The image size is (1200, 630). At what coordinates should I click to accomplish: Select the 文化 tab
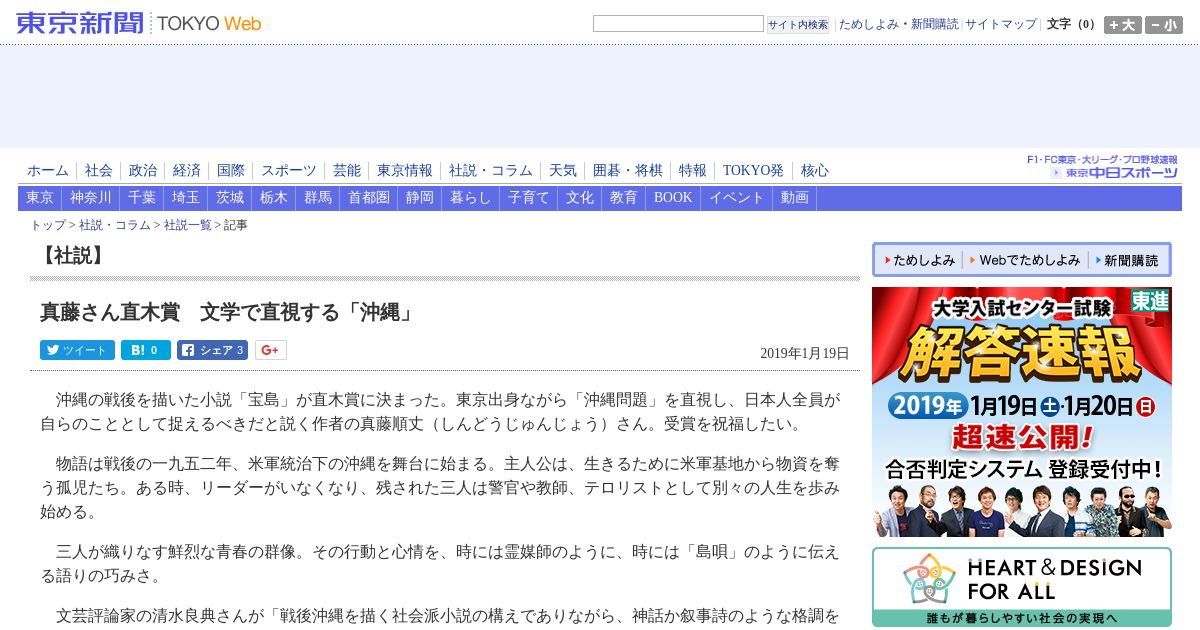coord(580,198)
